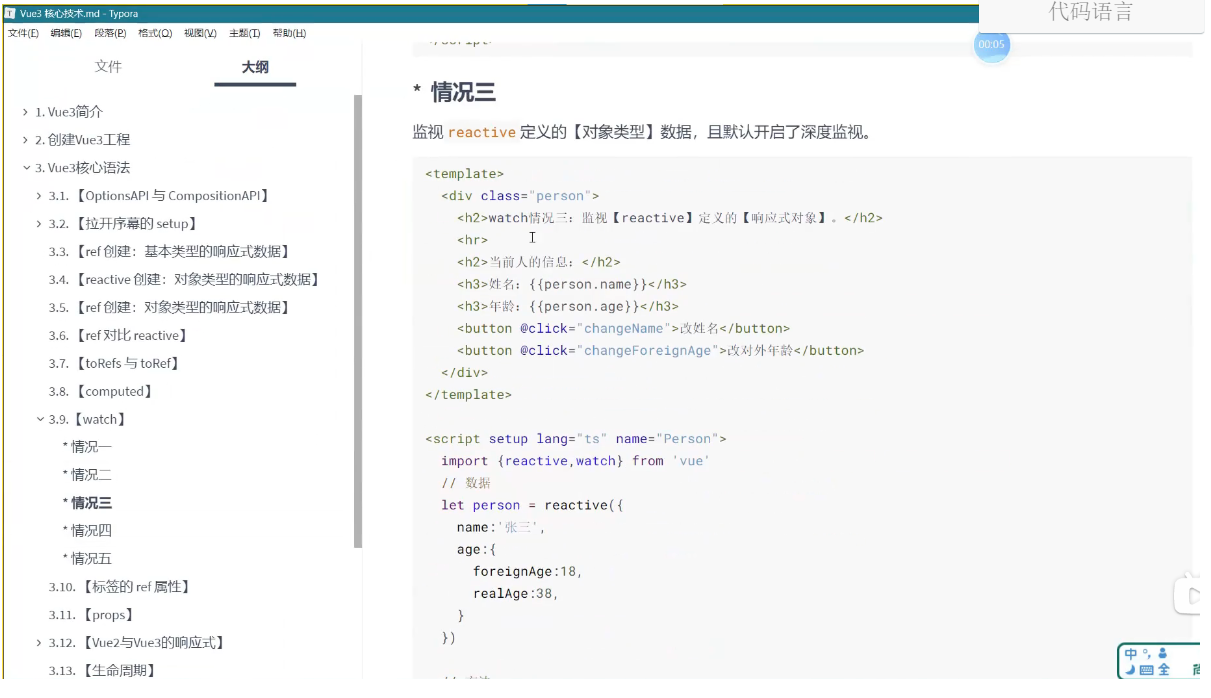Viewport: 1211px width, 698px height.
Task: Select outline entry 情况一
Action: (x=87, y=447)
